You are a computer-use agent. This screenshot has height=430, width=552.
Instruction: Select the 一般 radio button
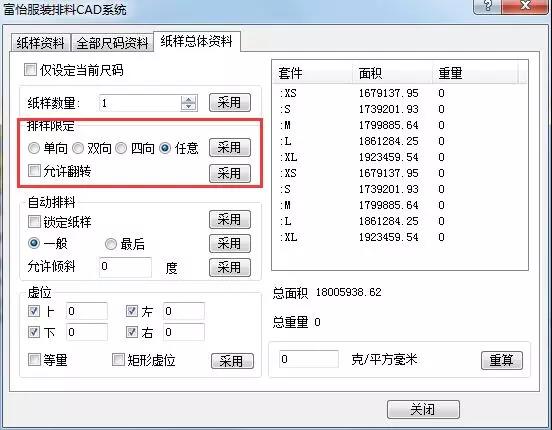(34, 243)
